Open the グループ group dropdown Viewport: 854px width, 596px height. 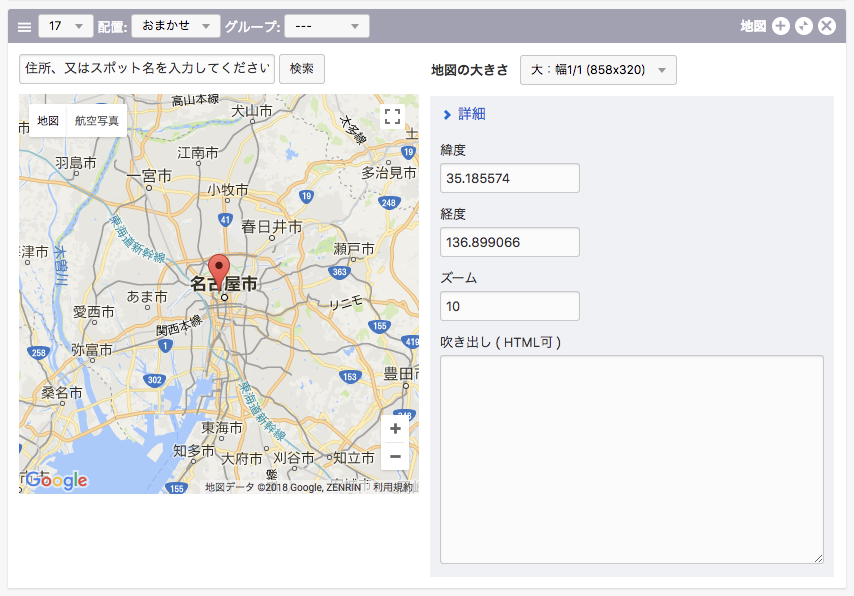(x=326, y=27)
